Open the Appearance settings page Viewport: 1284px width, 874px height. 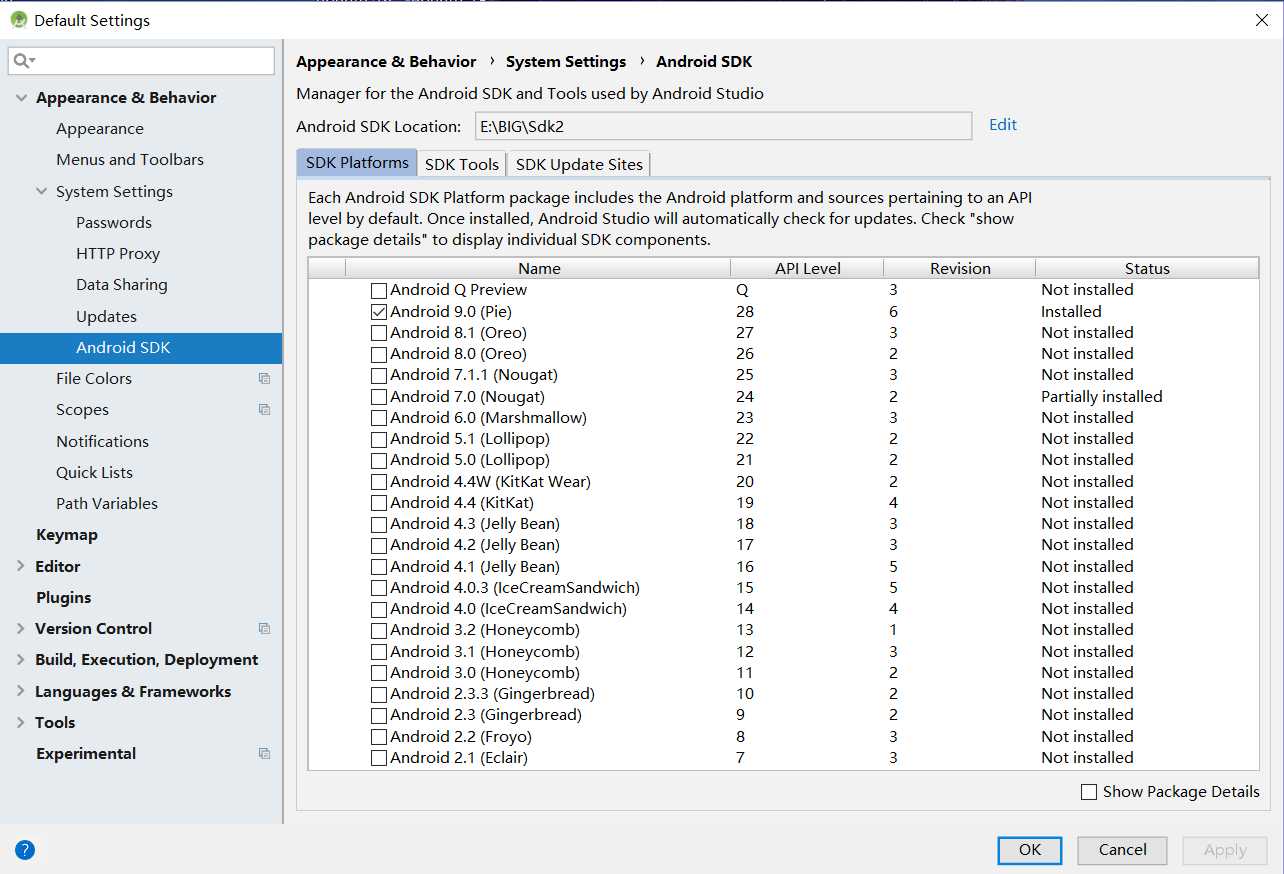[100, 128]
